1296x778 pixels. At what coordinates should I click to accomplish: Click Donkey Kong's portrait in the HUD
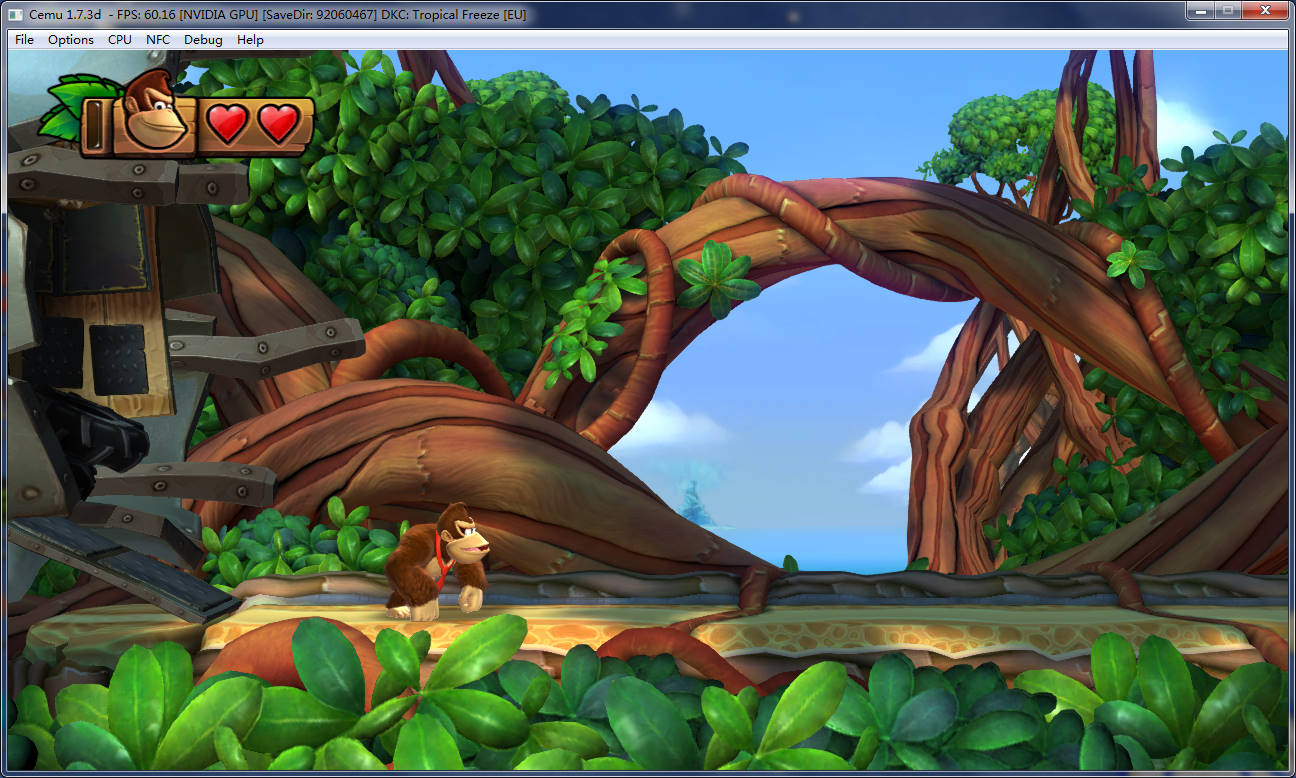(x=157, y=113)
